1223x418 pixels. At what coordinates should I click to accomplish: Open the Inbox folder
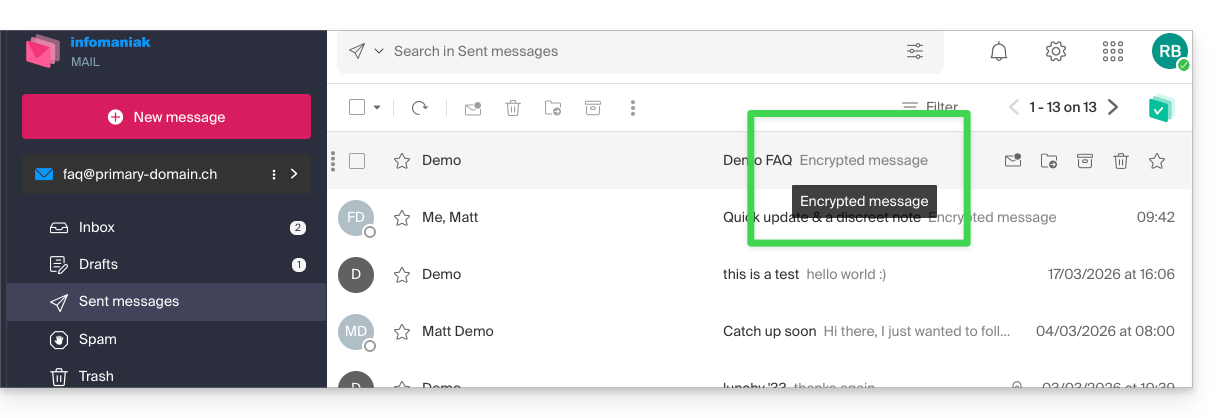click(x=97, y=227)
